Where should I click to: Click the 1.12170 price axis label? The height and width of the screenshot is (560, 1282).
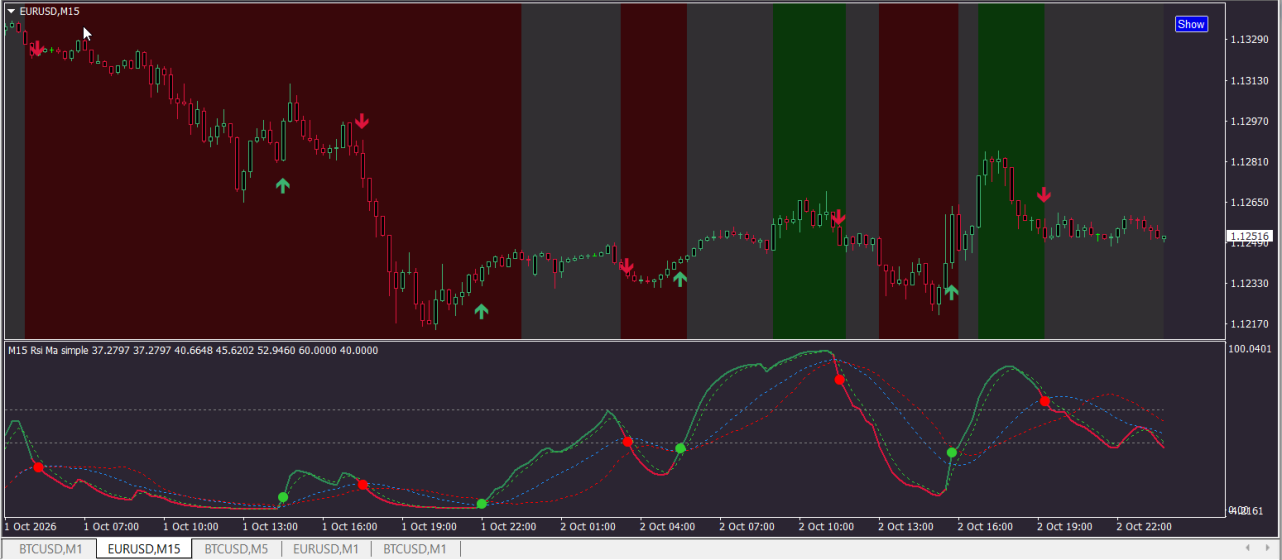click(x=1251, y=324)
